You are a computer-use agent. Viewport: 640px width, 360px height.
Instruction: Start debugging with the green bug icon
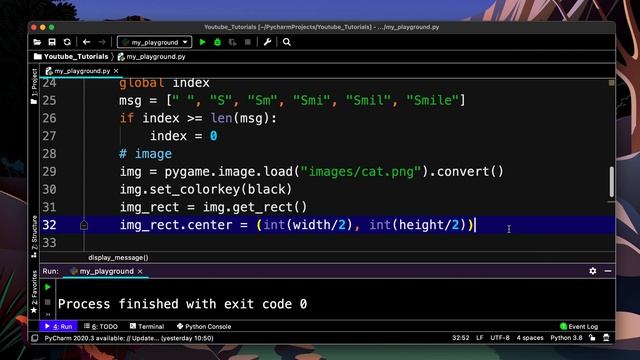point(217,42)
